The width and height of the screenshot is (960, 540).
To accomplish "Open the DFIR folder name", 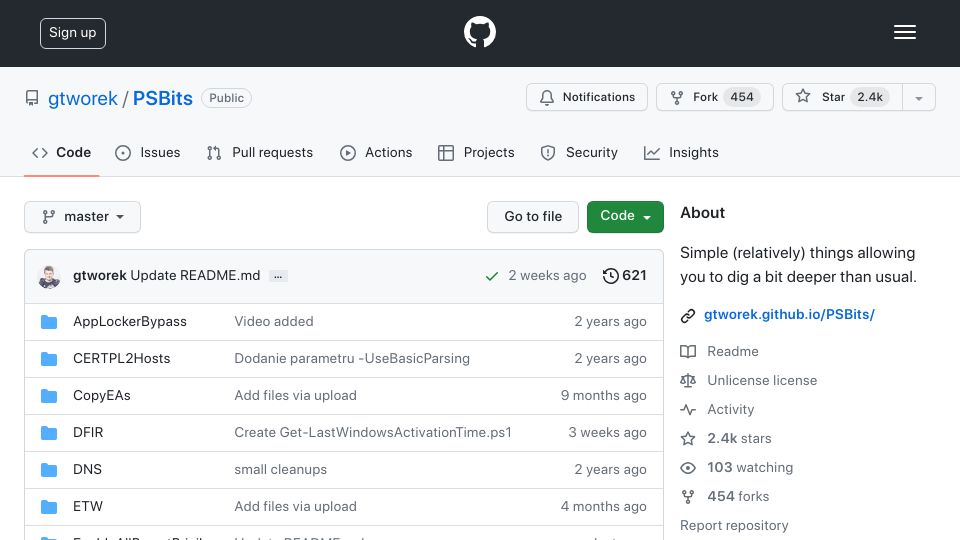I will (x=88, y=433).
